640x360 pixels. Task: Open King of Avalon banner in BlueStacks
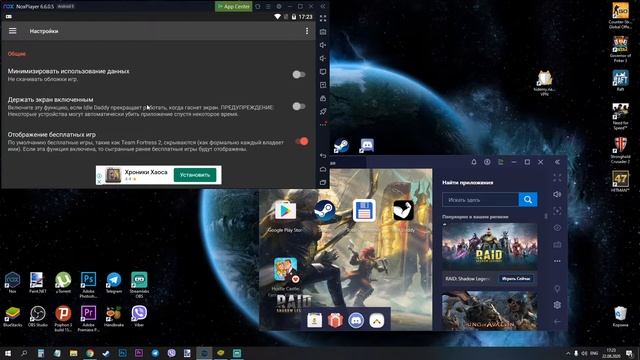coord(489,310)
